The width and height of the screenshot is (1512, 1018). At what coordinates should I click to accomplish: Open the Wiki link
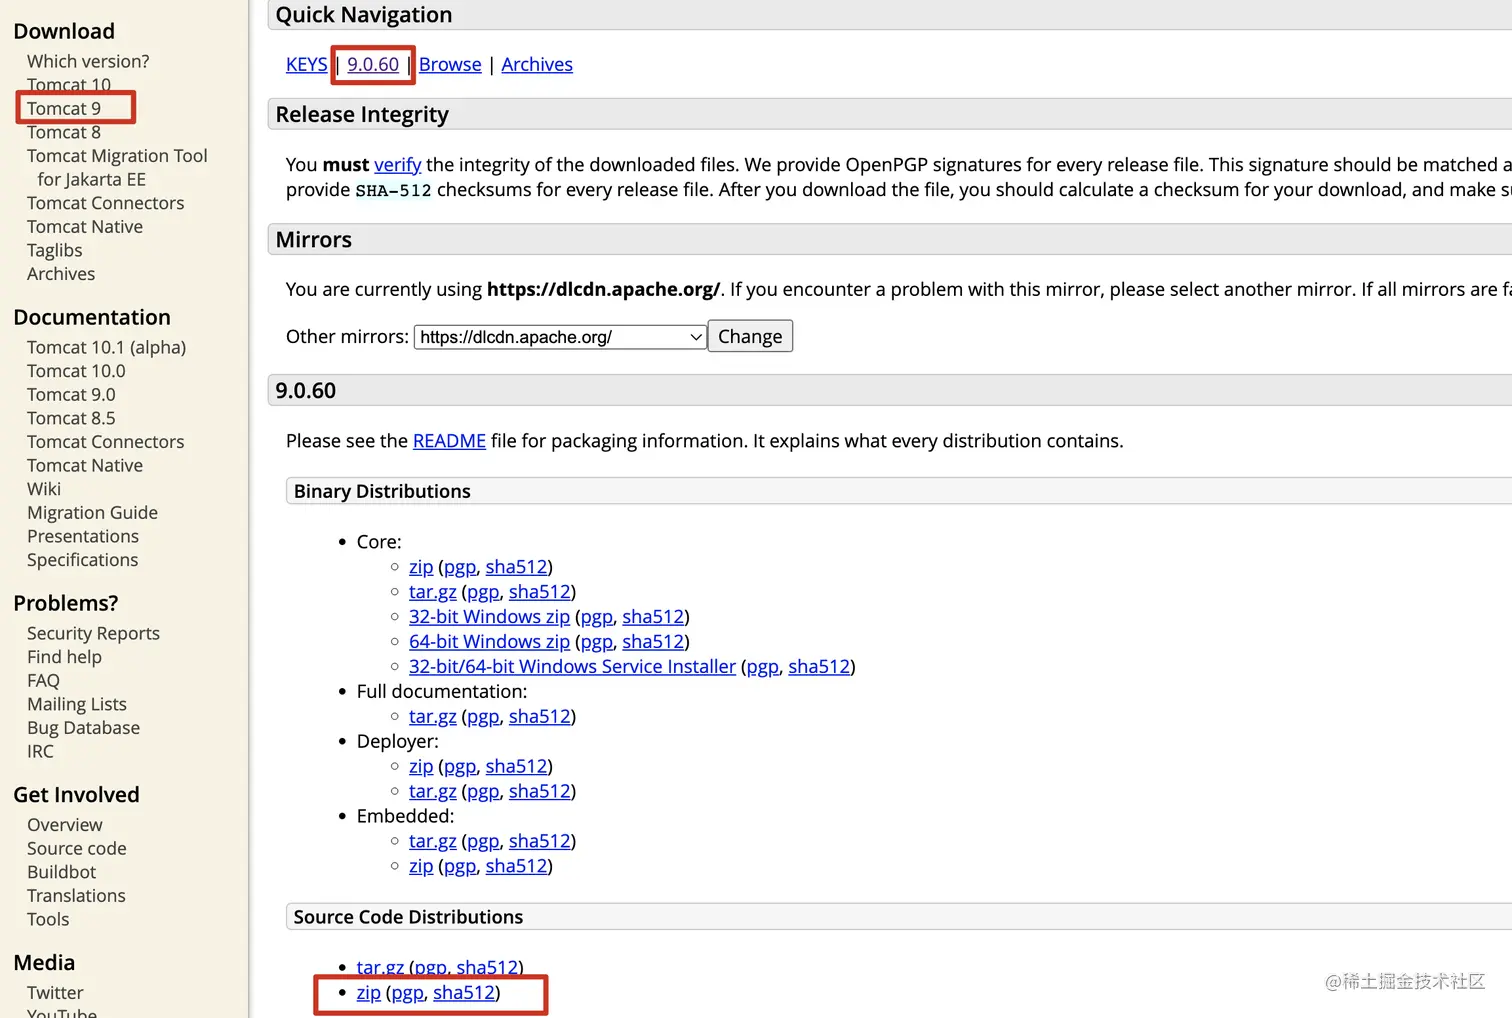pyautogui.click(x=44, y=489)
